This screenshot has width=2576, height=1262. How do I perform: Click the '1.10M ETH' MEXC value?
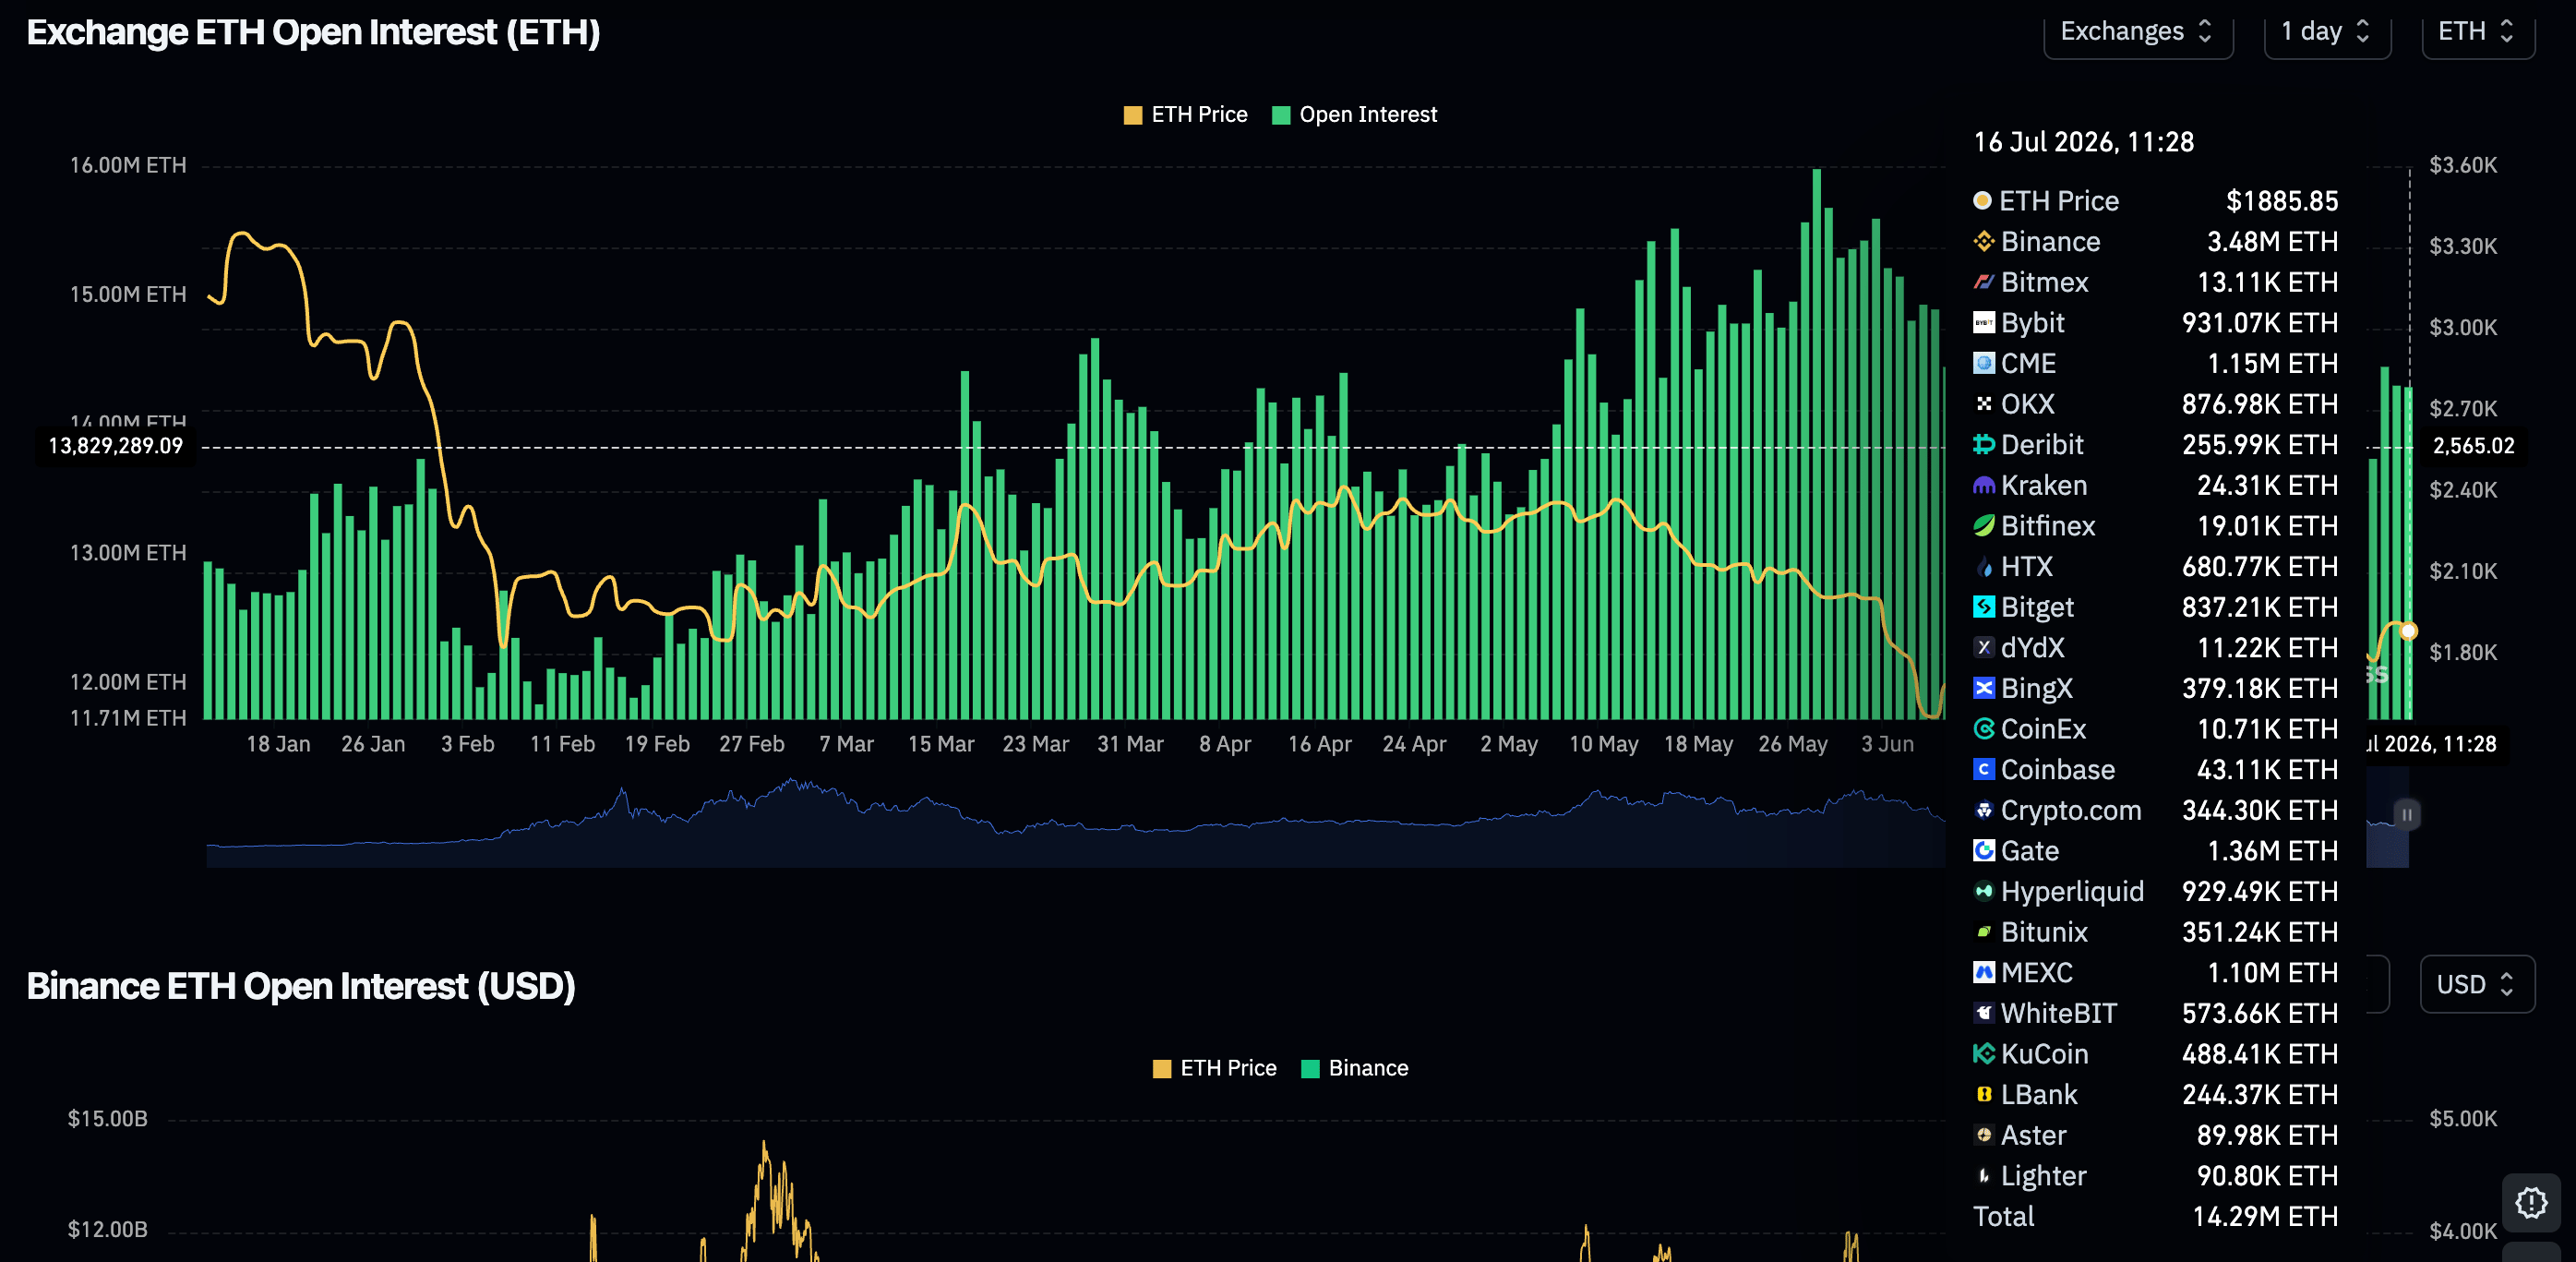[2272, 973]
